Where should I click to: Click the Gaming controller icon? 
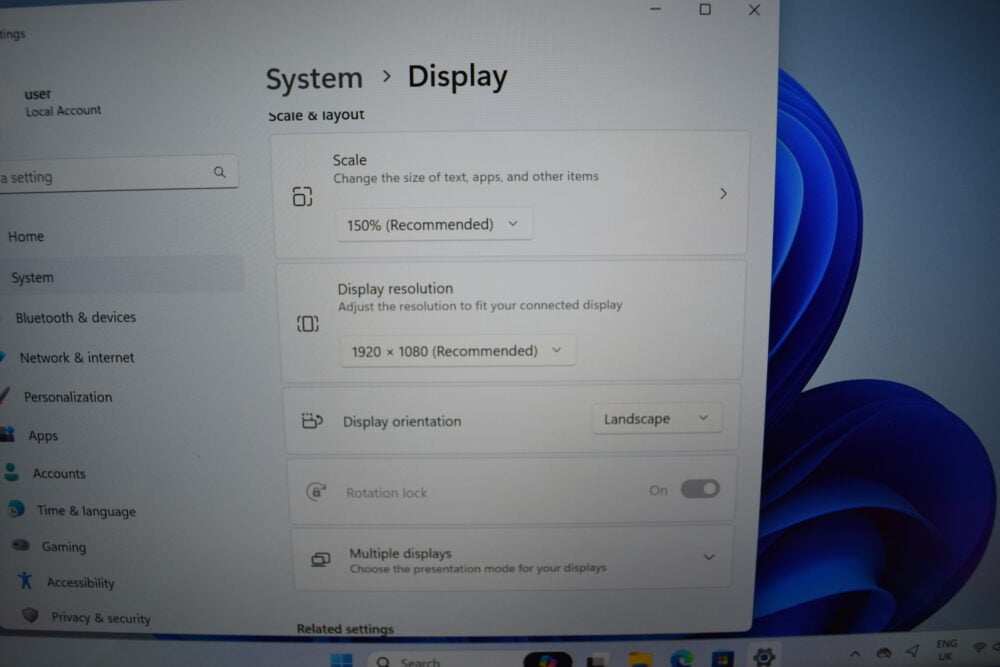[x=21, y=545]
